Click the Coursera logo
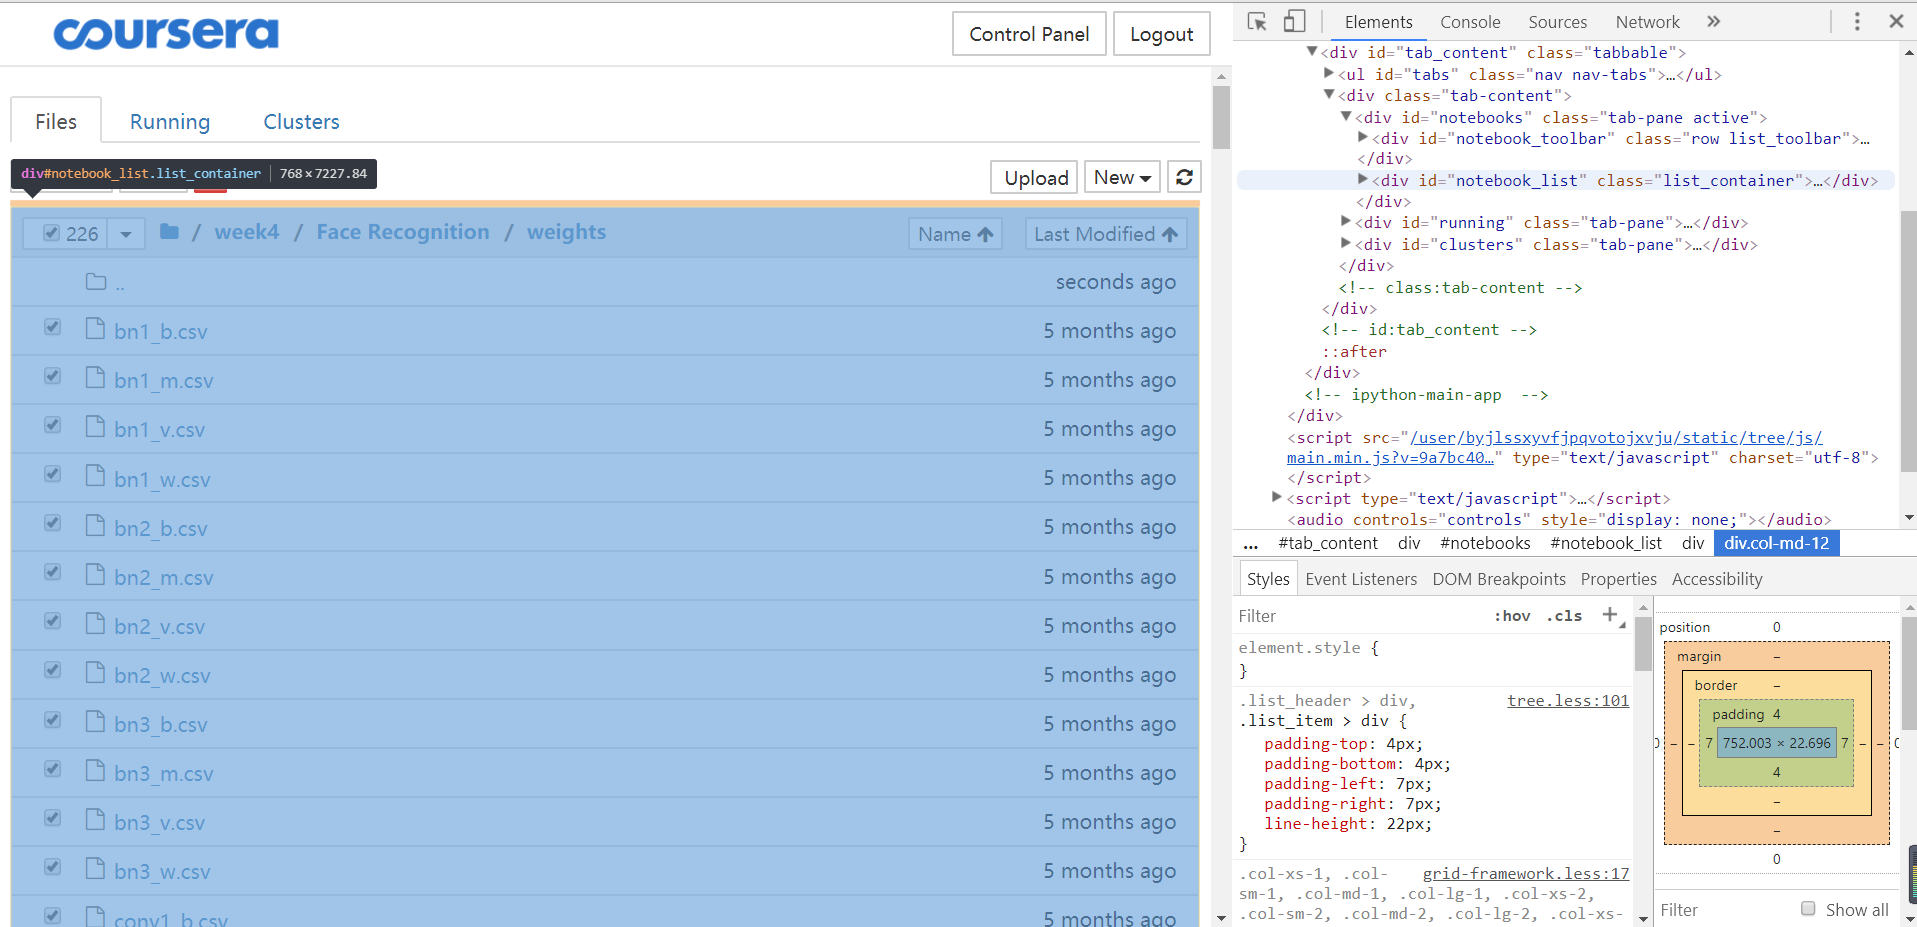 (166, 34)
